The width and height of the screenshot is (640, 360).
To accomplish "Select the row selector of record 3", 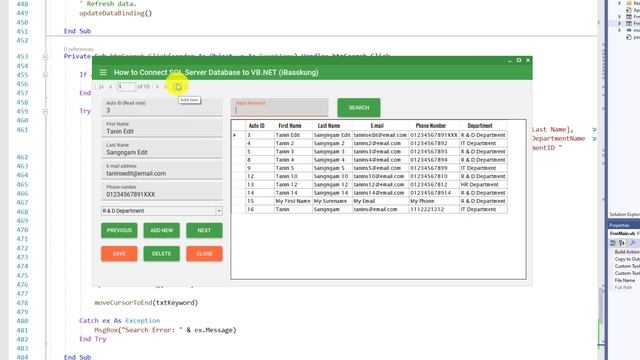I will (238, 135).
